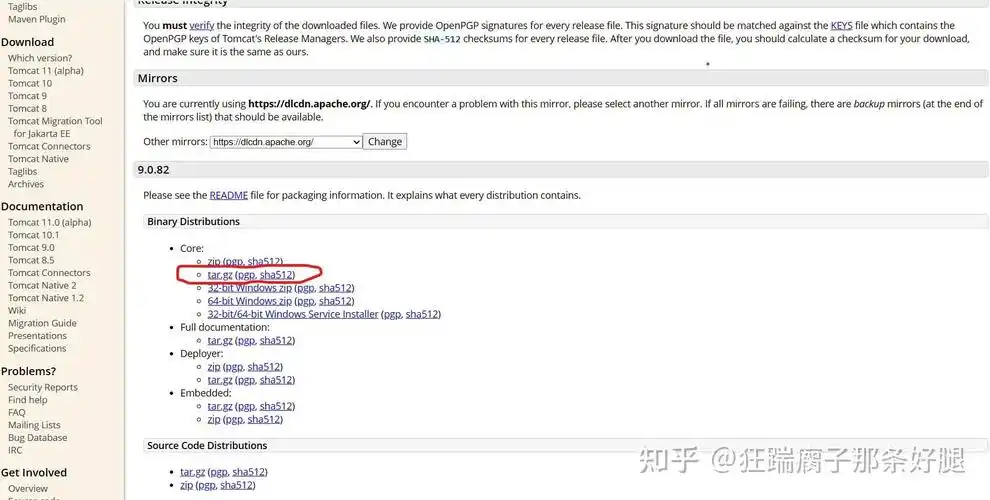
Task: Open pgp for Full documentation tar.gz
Action: point(246,340)
